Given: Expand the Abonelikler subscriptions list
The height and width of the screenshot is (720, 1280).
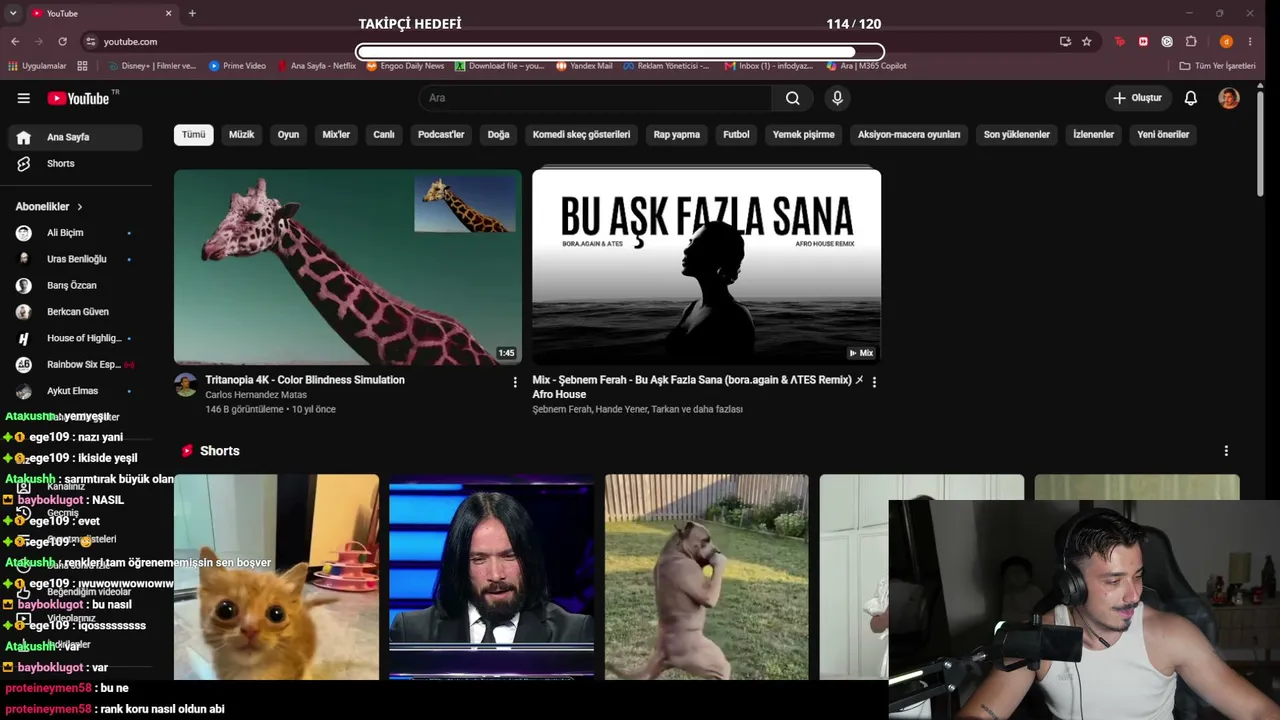Looking at the screenshot, I should 49,207.
